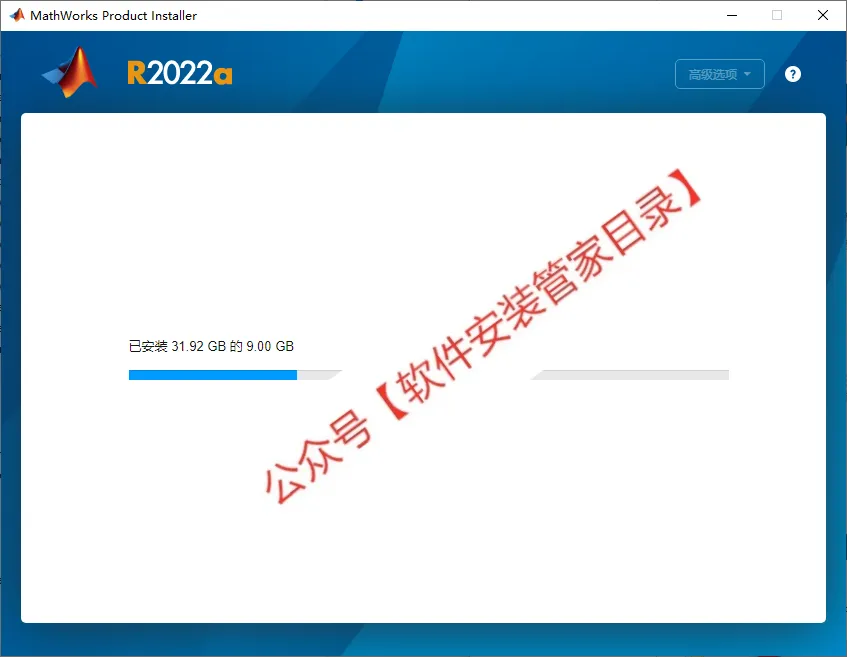
Task: Click the disabled maximize window button
Action: (x=777, y=15)
